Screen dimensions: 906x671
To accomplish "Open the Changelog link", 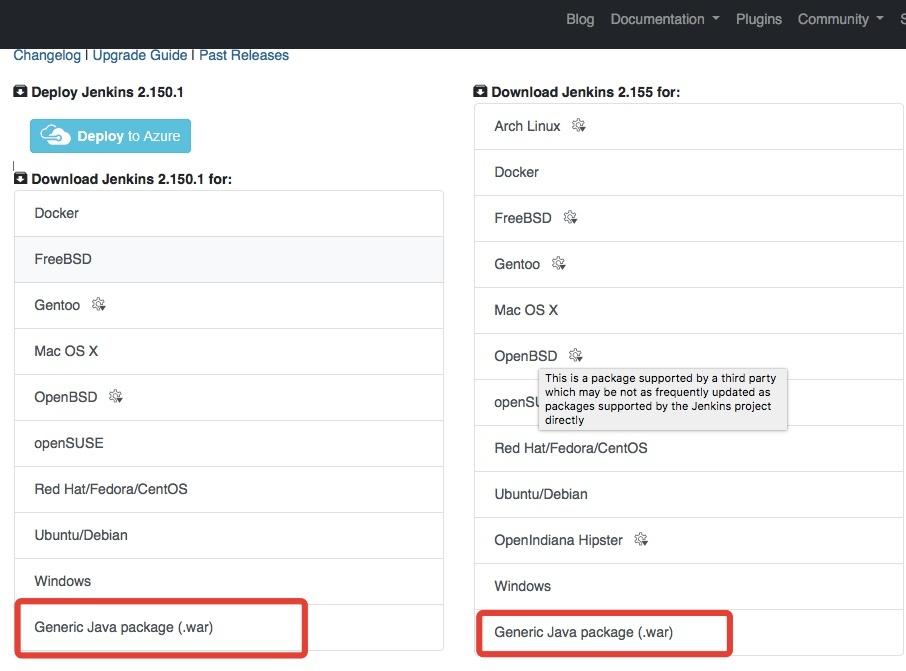I will [47, 55].
